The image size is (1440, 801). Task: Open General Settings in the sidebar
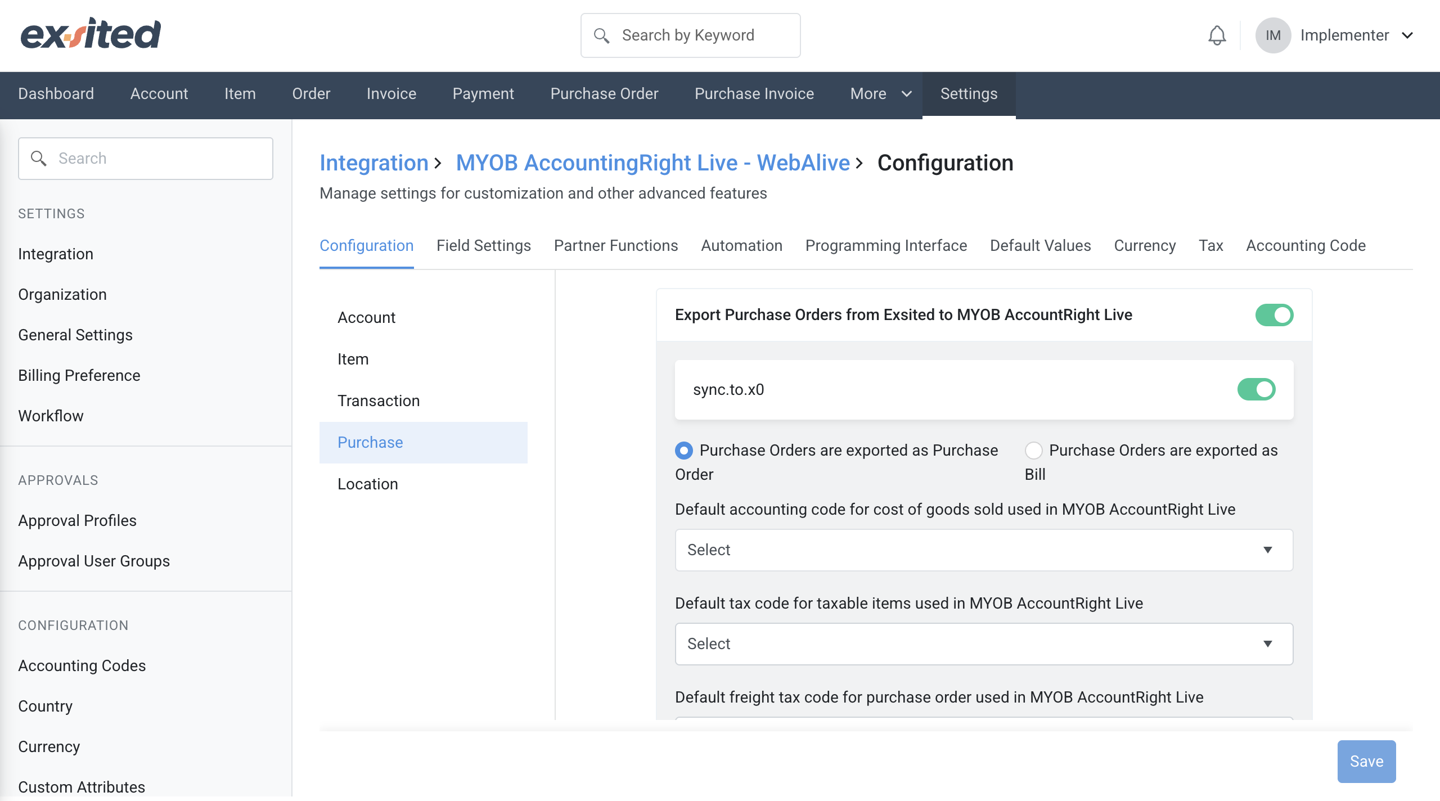pos(75,335)
